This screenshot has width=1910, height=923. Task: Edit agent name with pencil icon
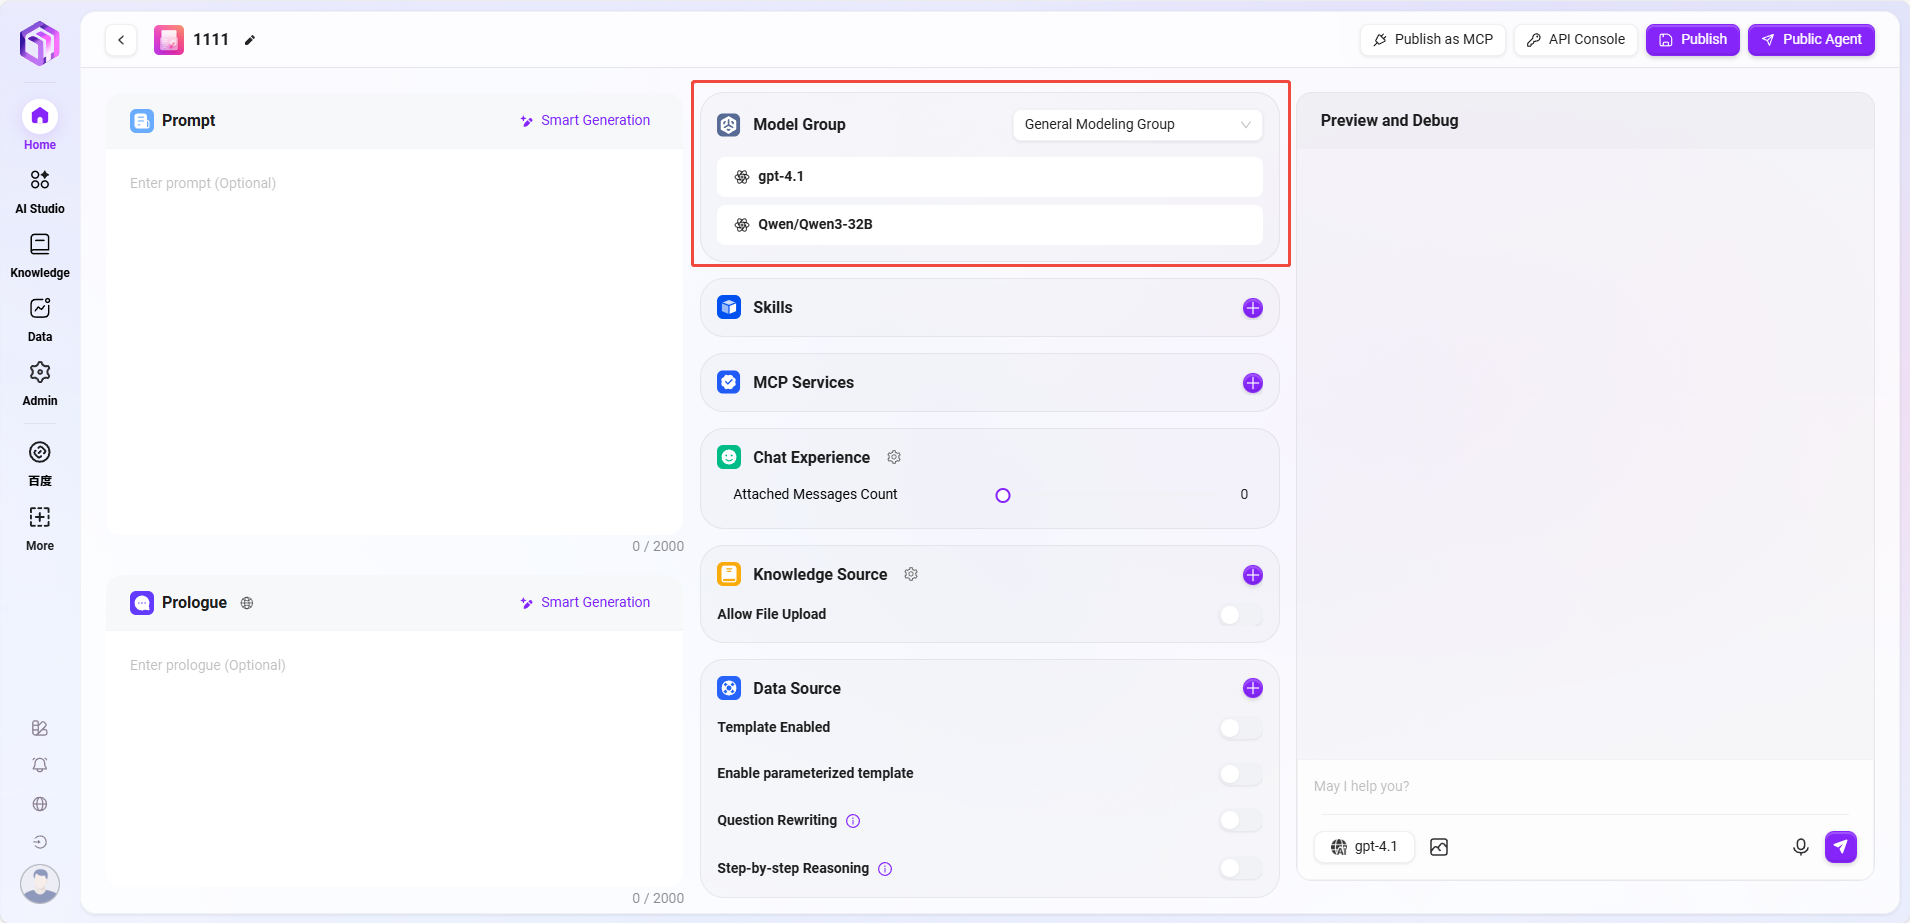[250, 40]
